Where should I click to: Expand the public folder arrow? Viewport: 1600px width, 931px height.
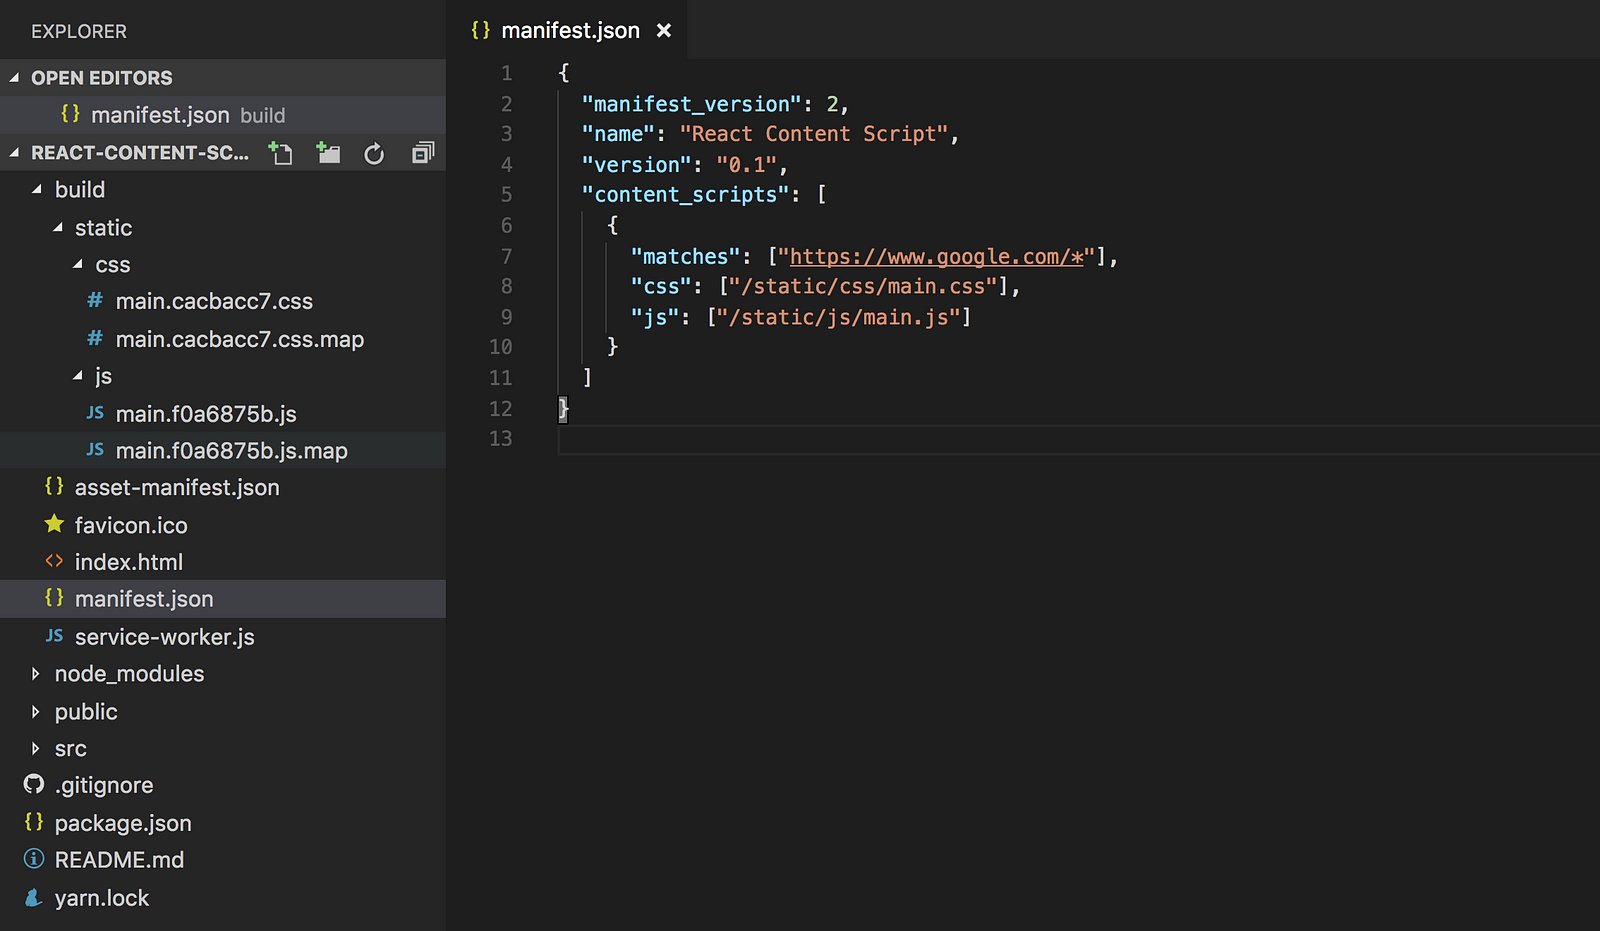click(x=36, y=712)
